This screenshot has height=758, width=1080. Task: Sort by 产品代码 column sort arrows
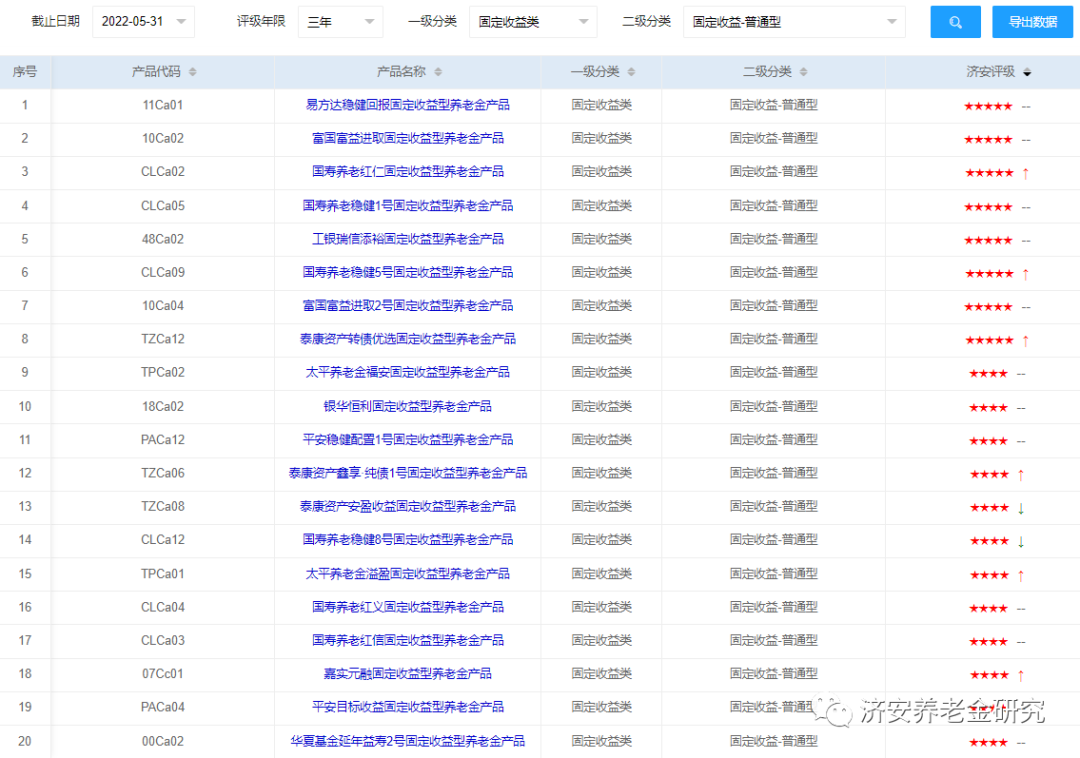(x=193, y=72)
